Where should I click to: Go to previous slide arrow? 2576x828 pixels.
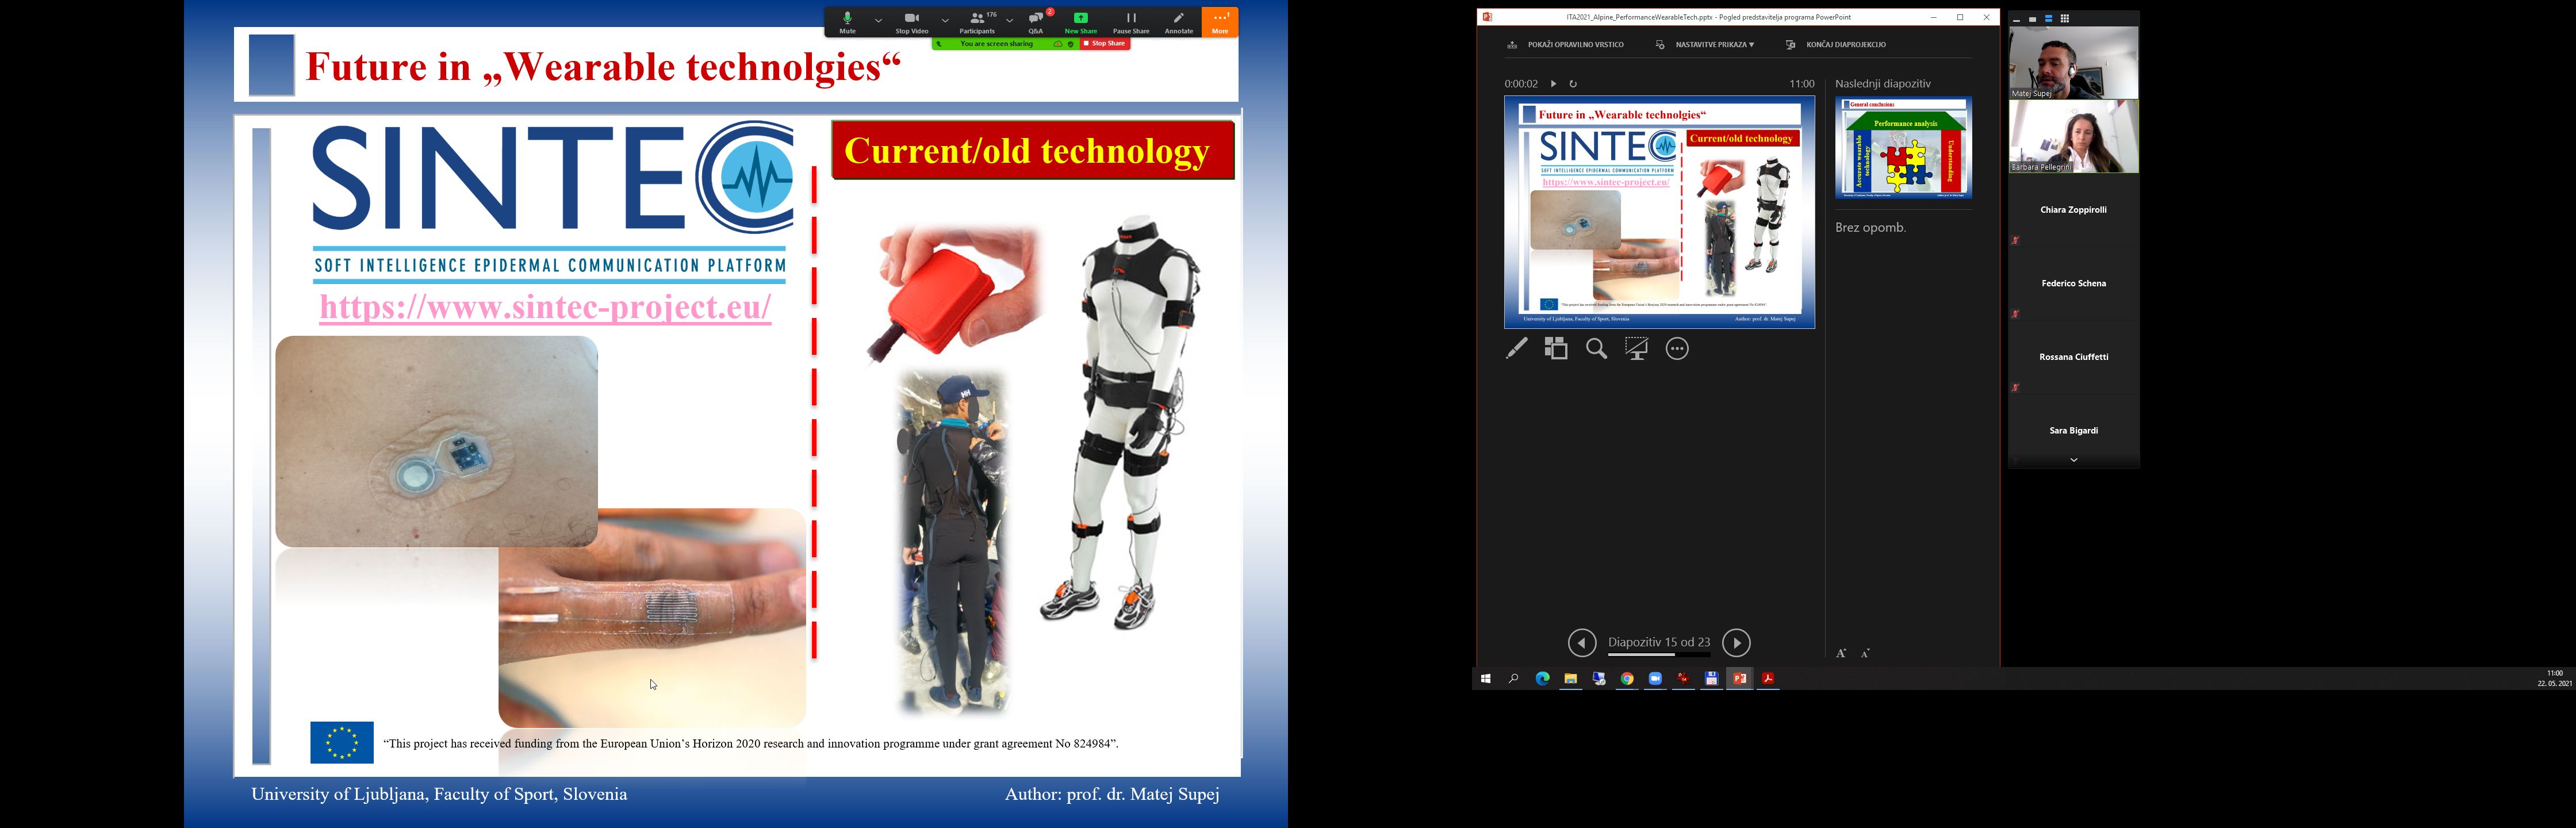coord(1582,642)
